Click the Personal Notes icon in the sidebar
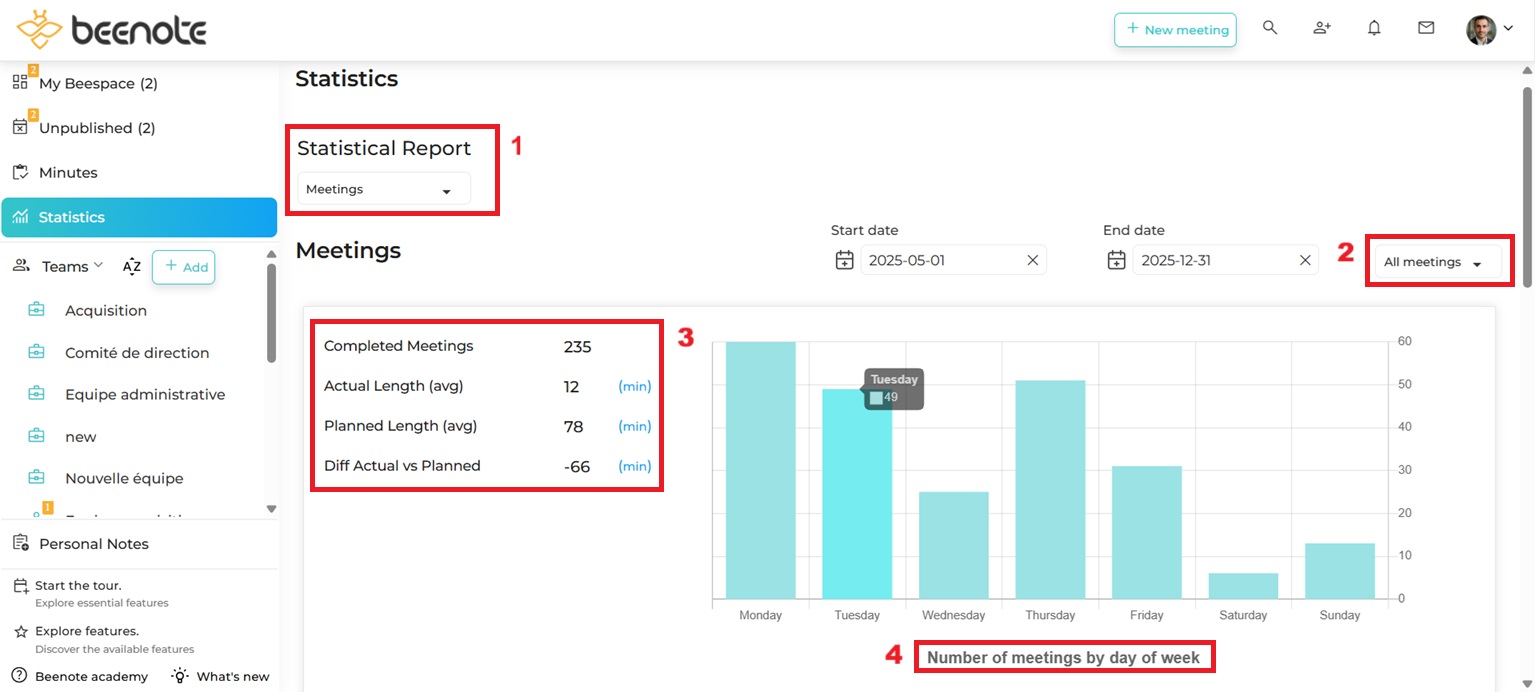This screenshot has width=1535, height=692. pos(22,543)
